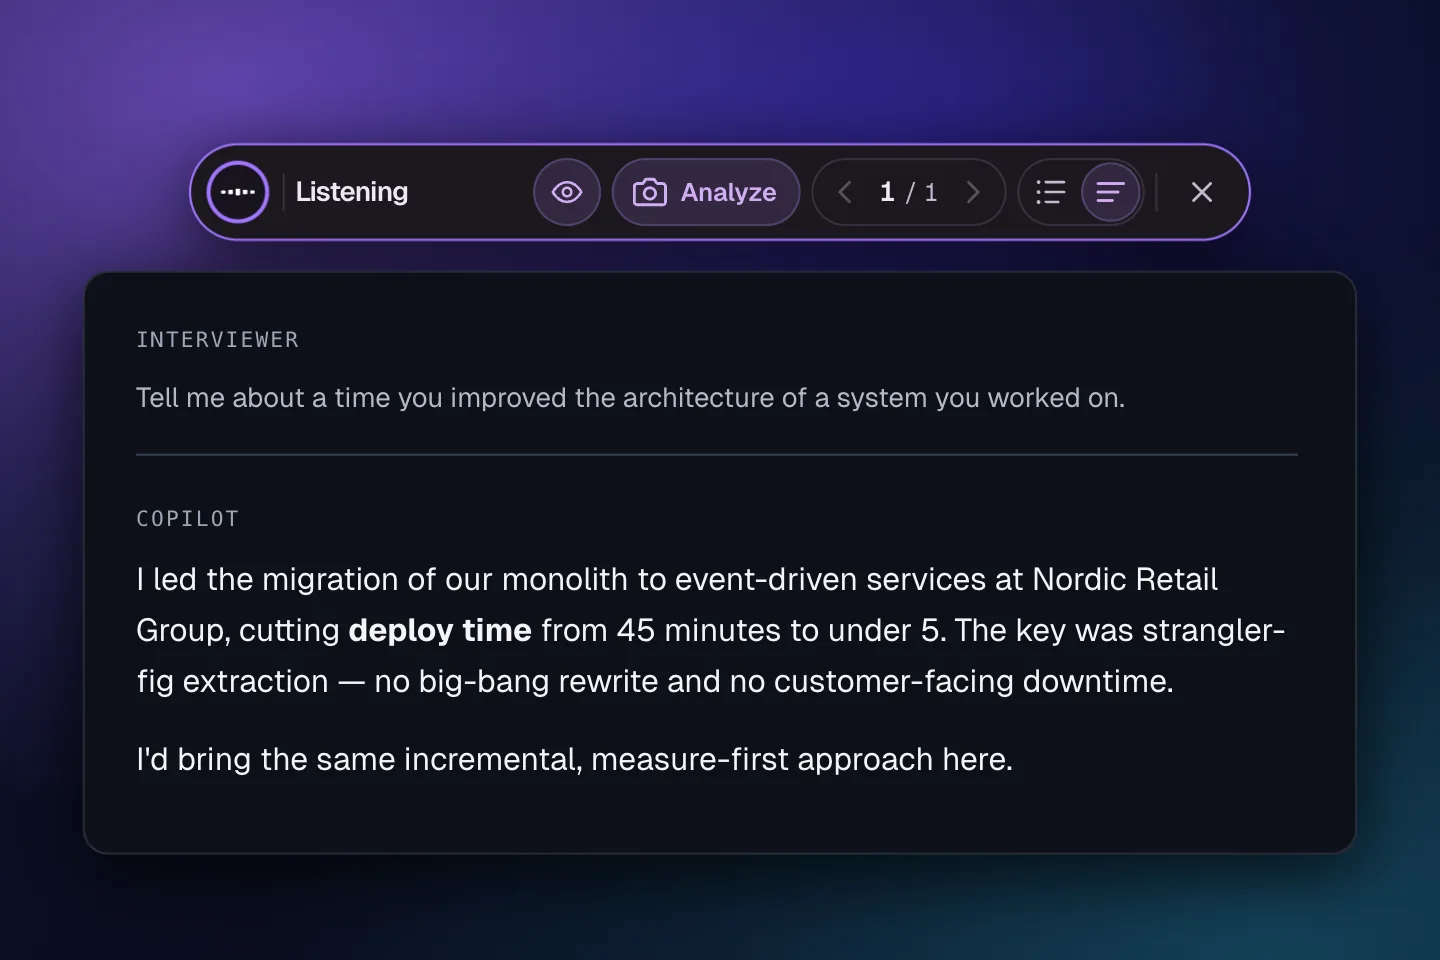Toggle the eye visibility button

(x=567, y=192)
